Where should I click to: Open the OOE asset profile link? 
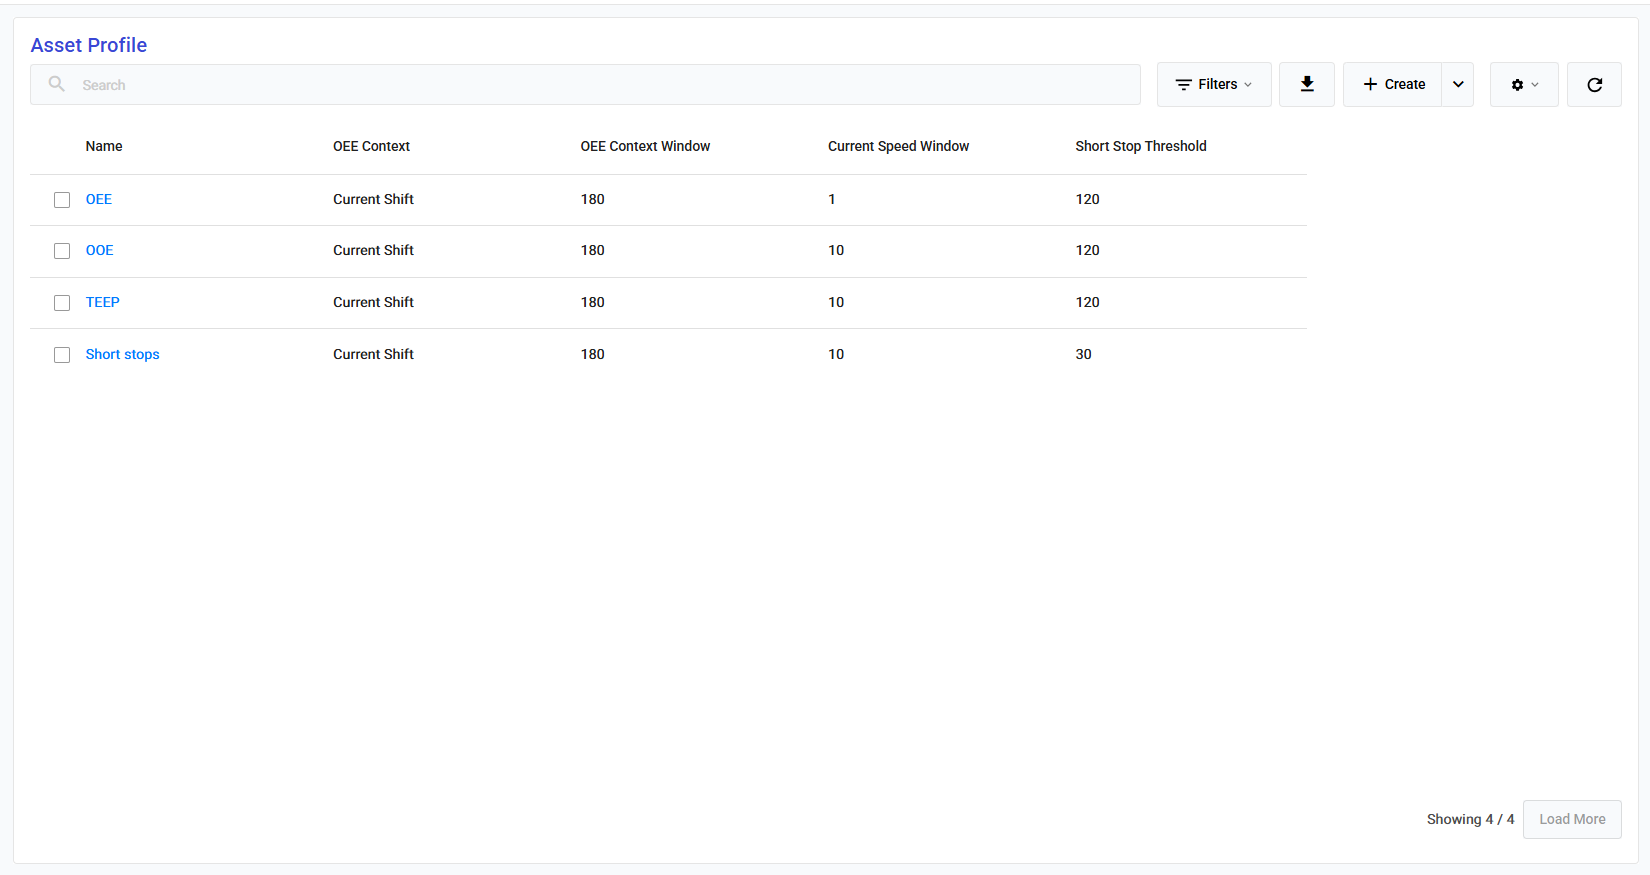(x=100, y=250)
